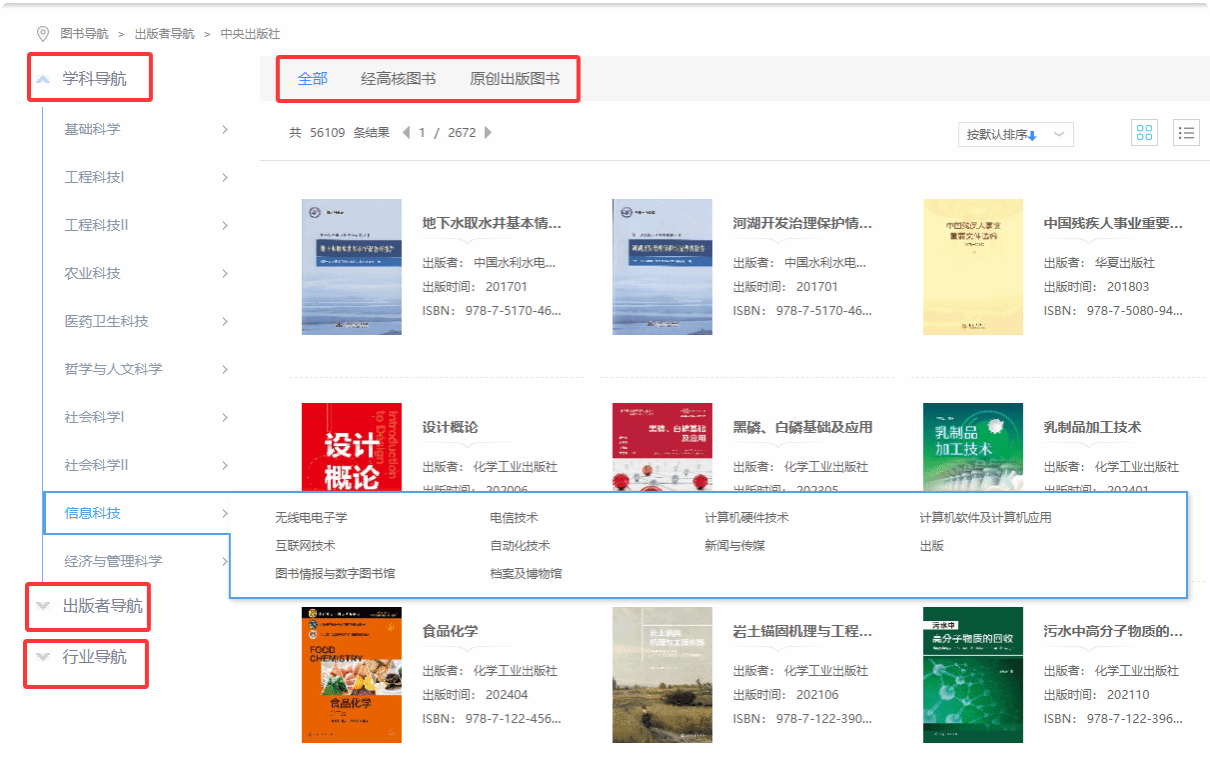The width and height of the screenshot is (1210, 763).
Task: Select the 经高核图书 tab
Action: click(x=398, y=79)
